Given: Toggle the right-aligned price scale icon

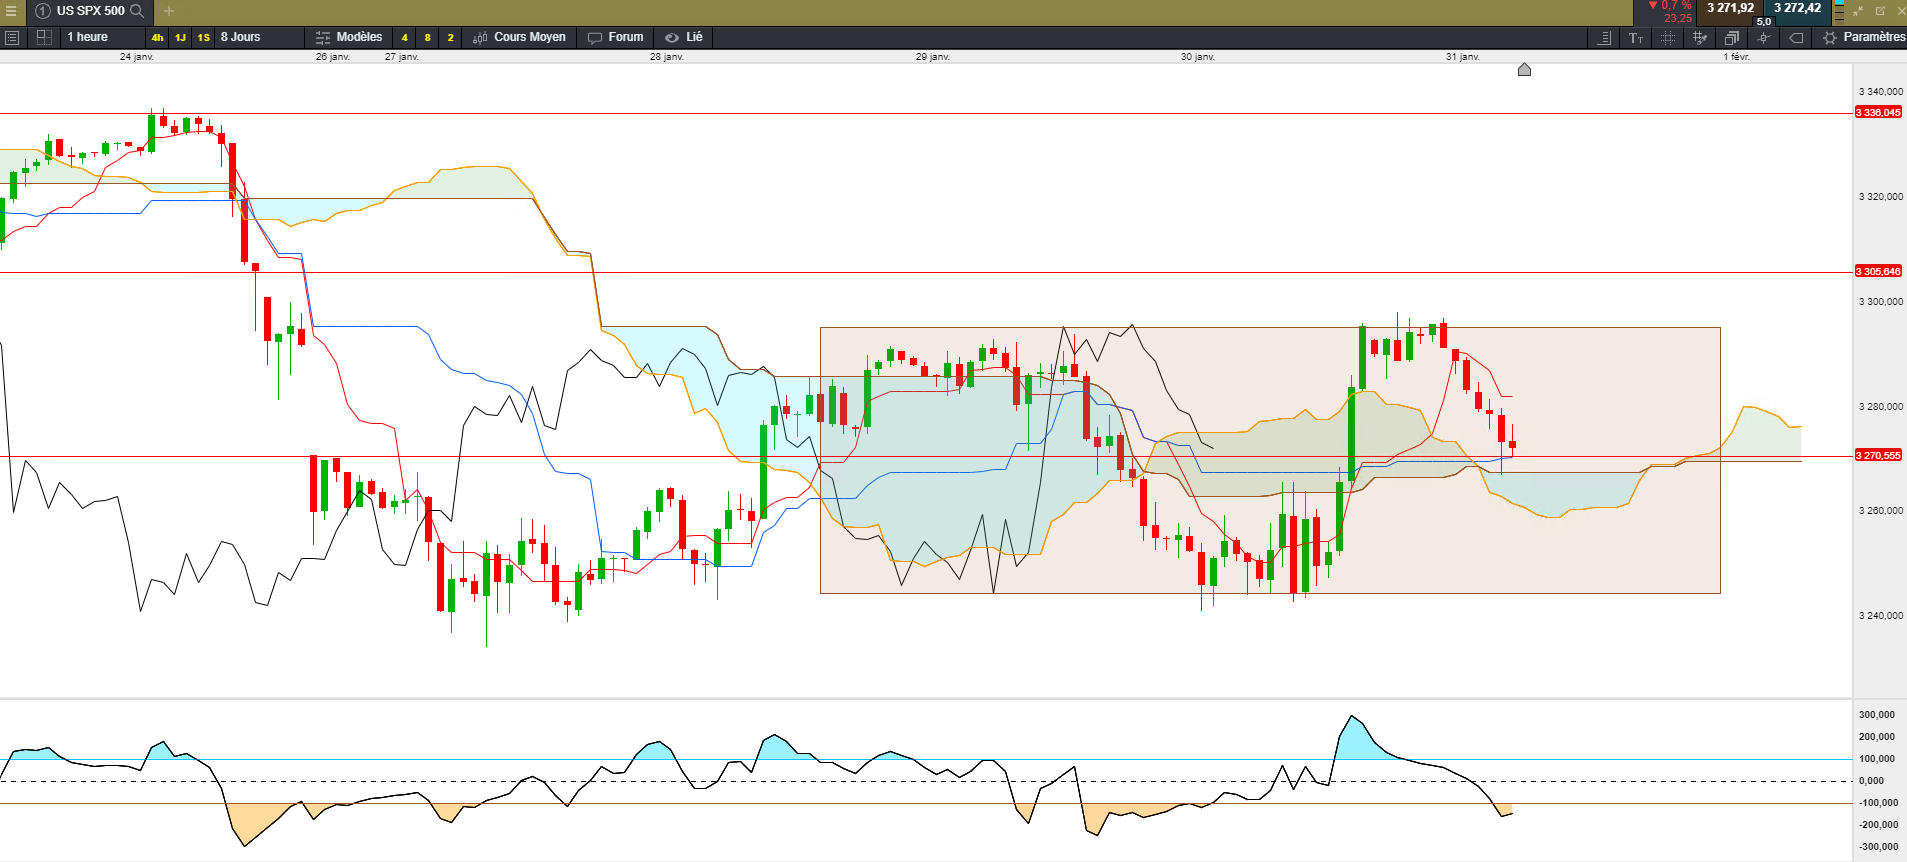Looking at the screenshot, I should click(x=1604, y=37).
